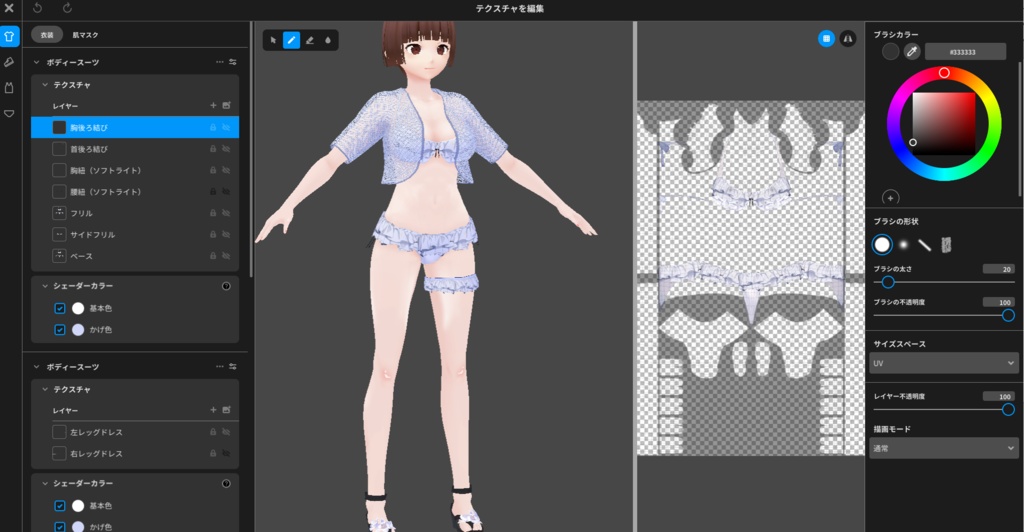This screenshot has height=532, width=1024.
Task: Close the texture editor with the X
Action: pos(9,8)
